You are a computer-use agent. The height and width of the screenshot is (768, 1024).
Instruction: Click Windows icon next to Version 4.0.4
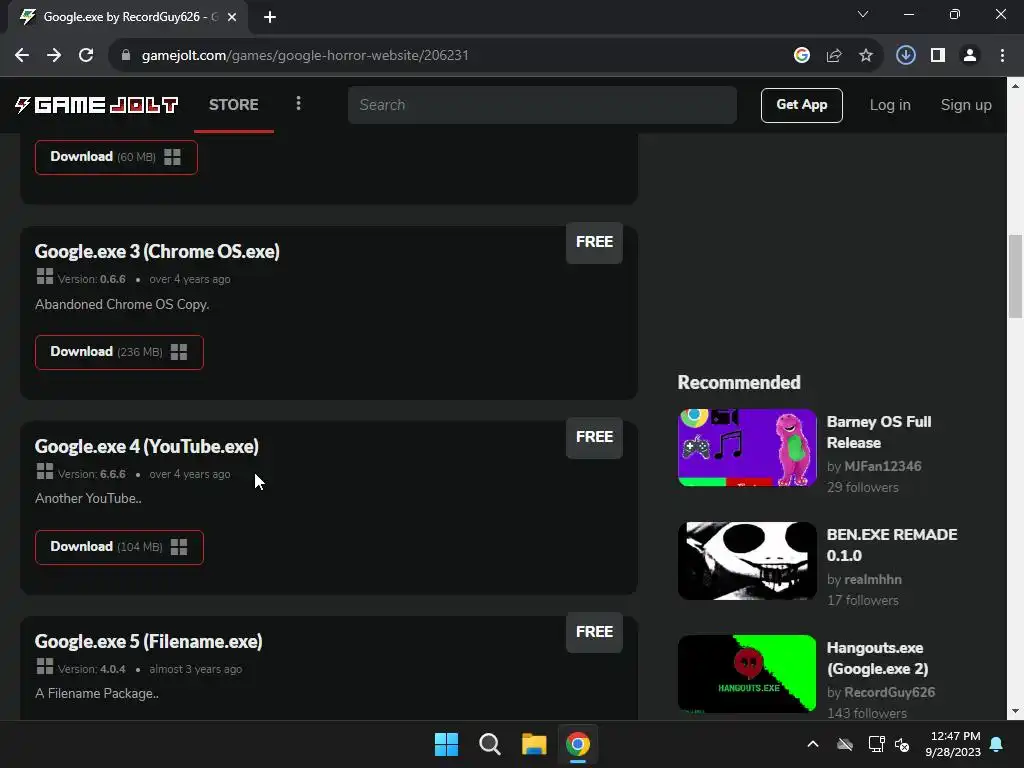[x=45, y=666]
